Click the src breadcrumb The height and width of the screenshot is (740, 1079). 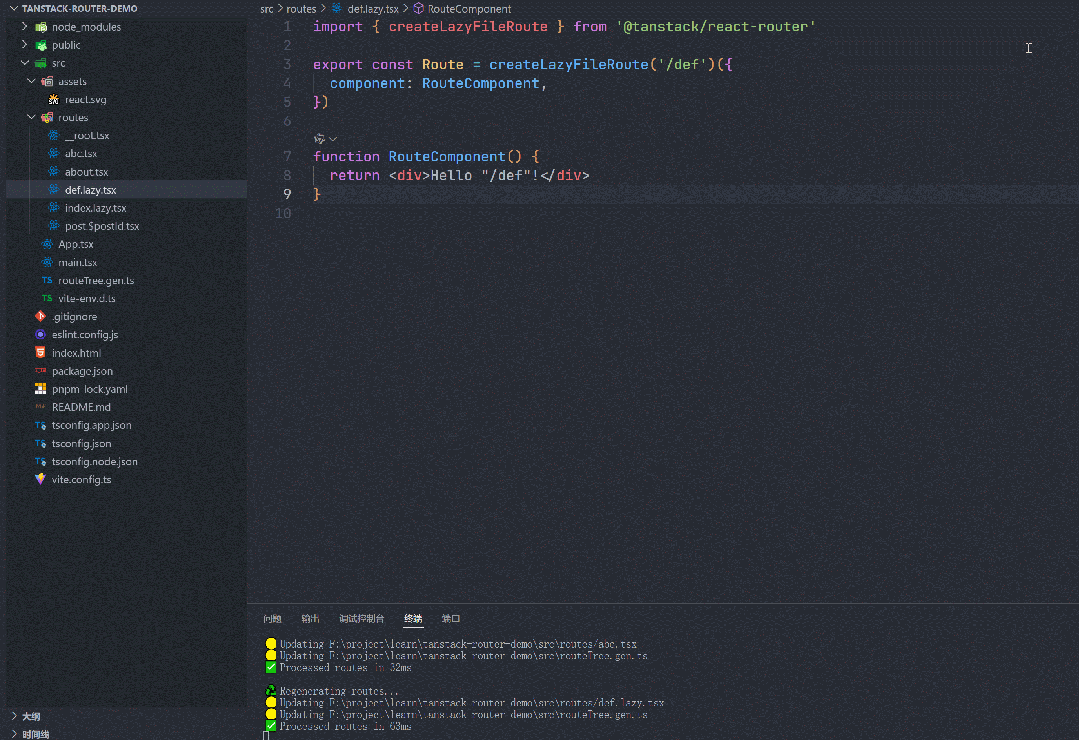click(x=267, y=9)
